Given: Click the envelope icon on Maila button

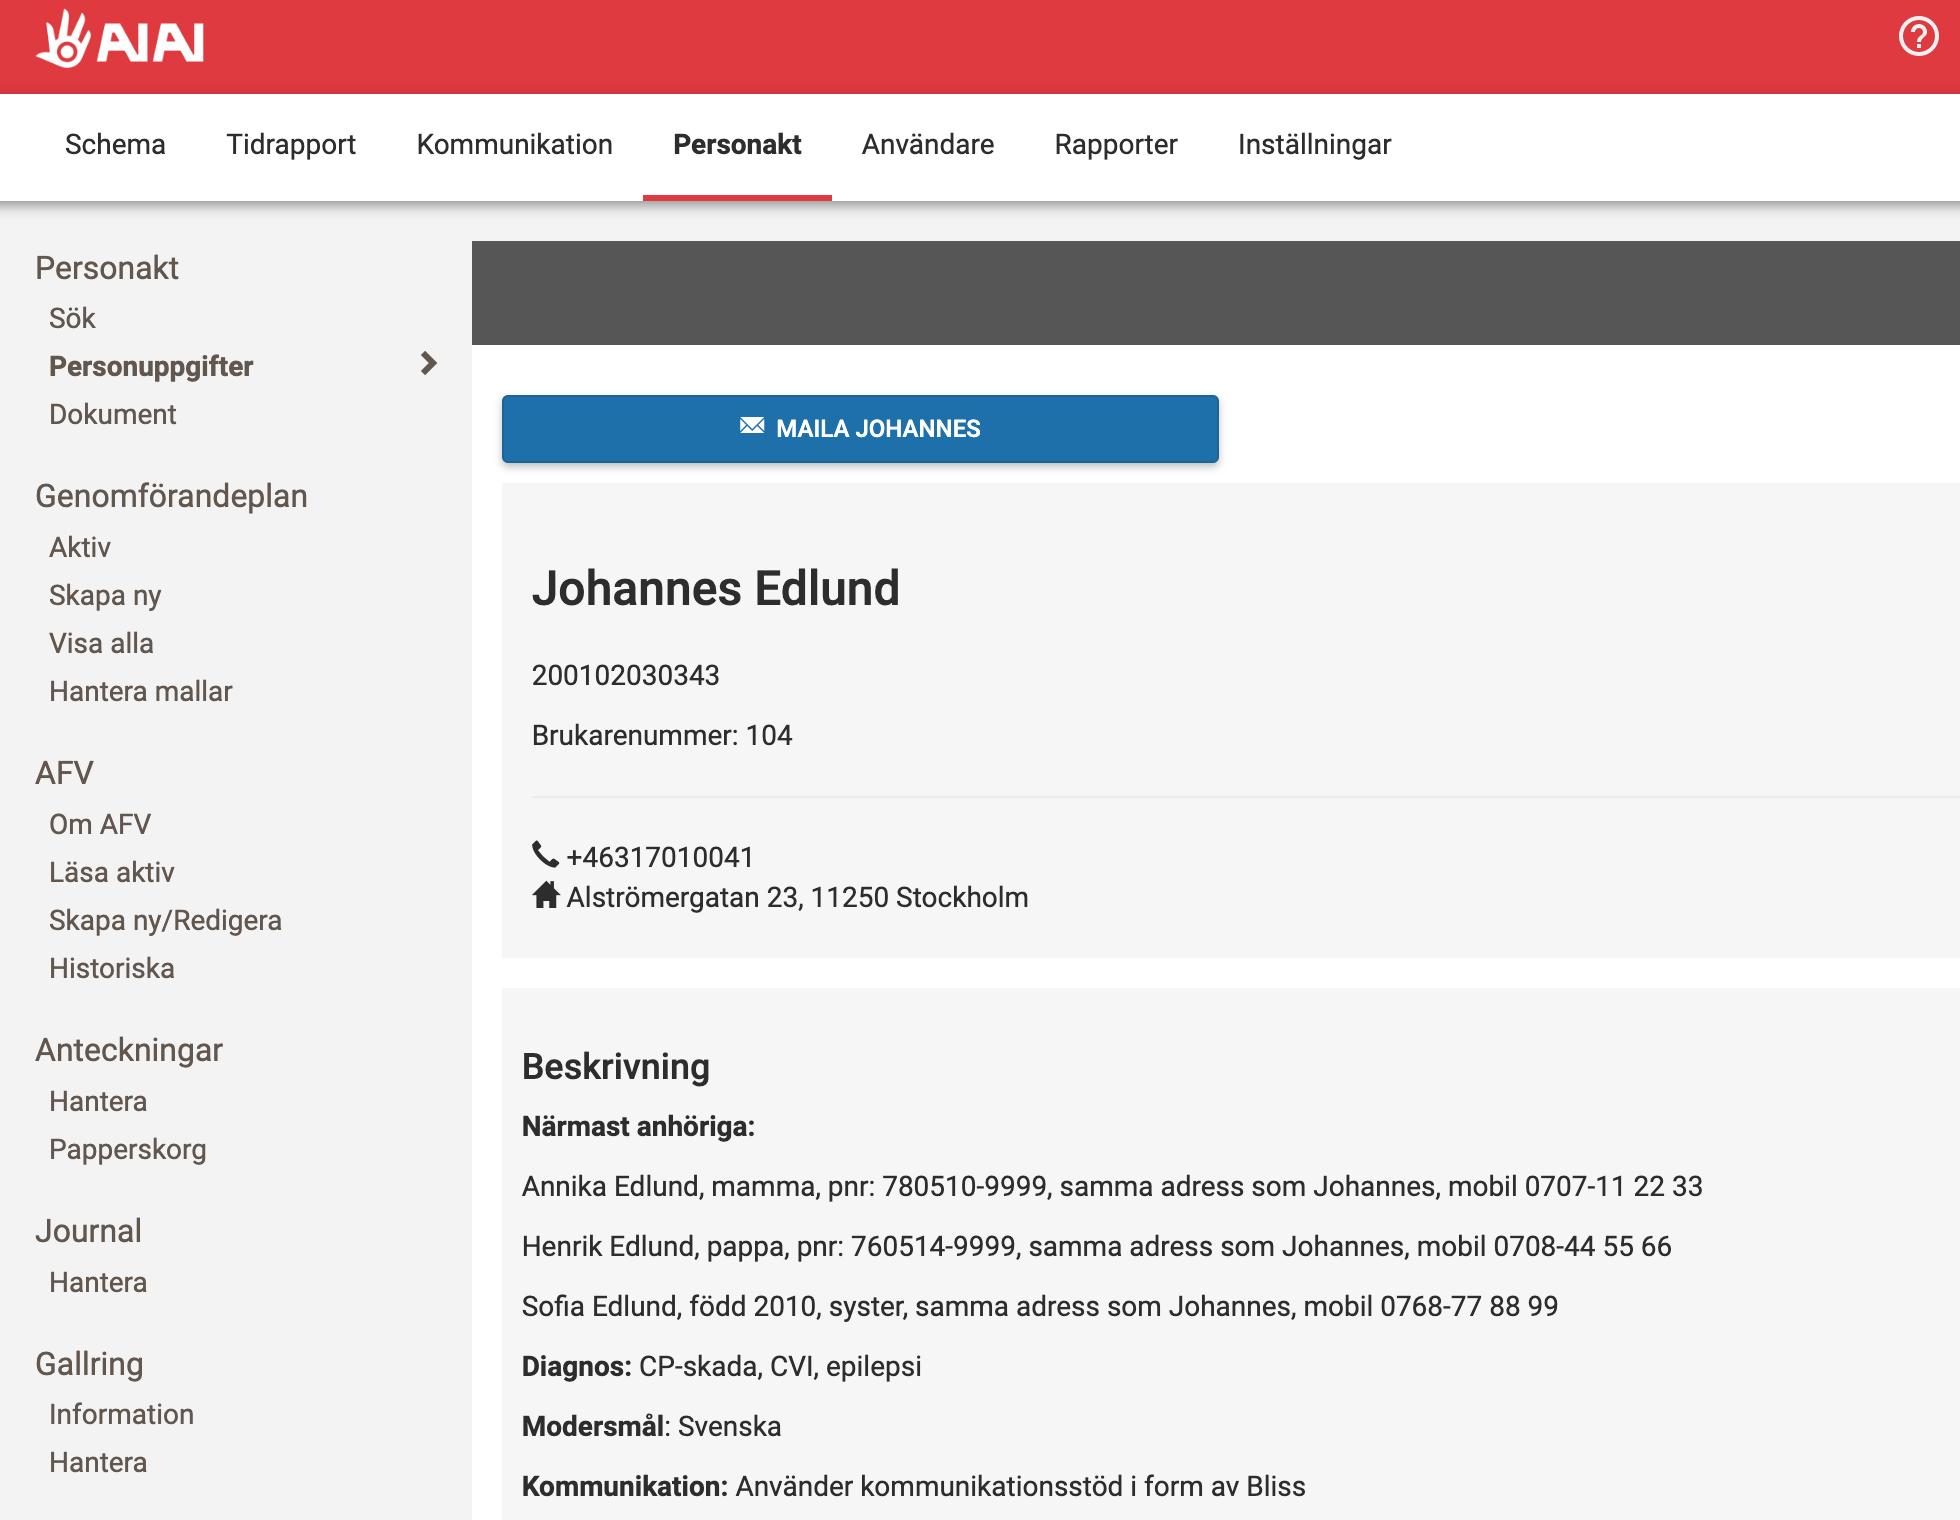Looking at the screenshot, I should [x=752, y=426].
